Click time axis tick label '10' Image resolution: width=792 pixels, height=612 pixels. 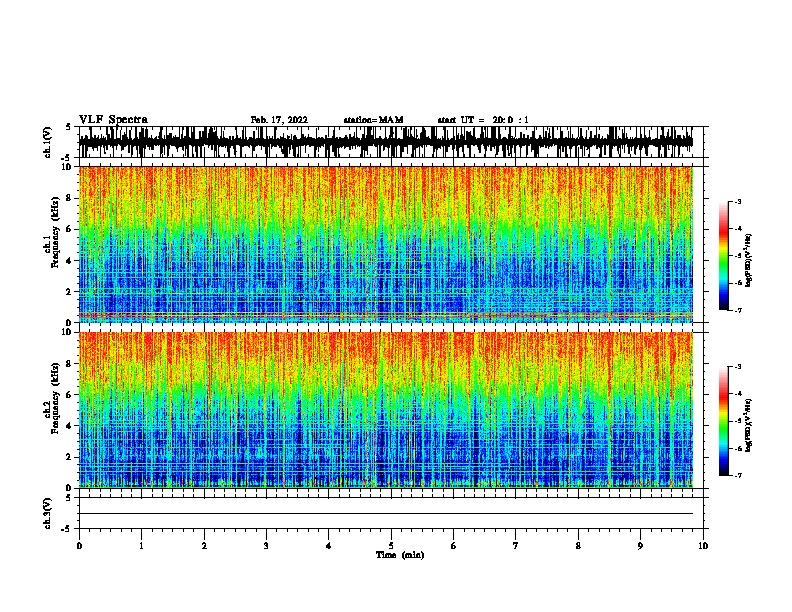coord(703,546)
